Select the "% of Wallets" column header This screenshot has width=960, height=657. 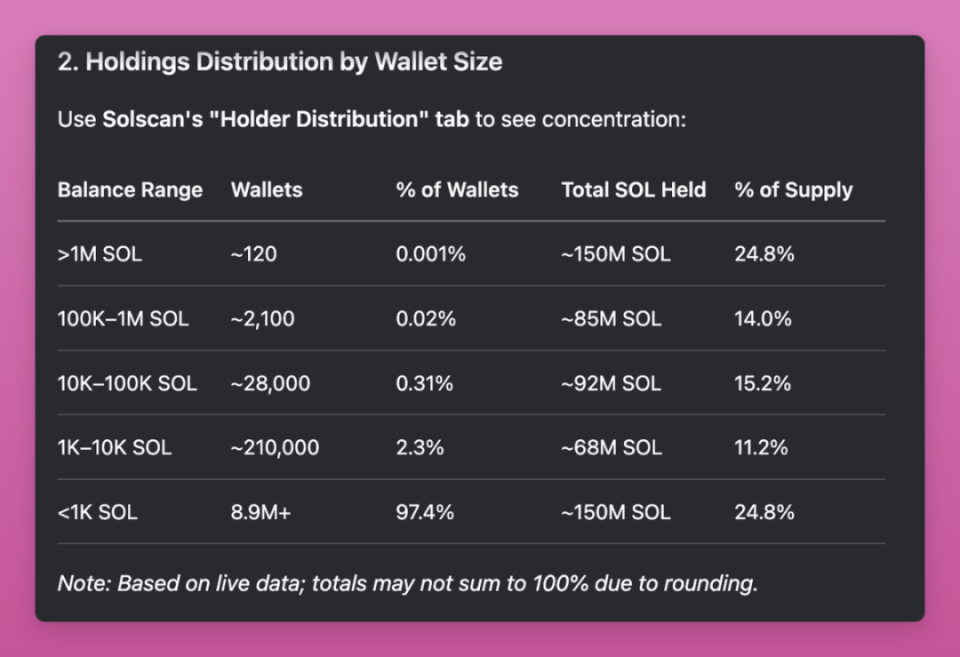(x=457, y=190)
